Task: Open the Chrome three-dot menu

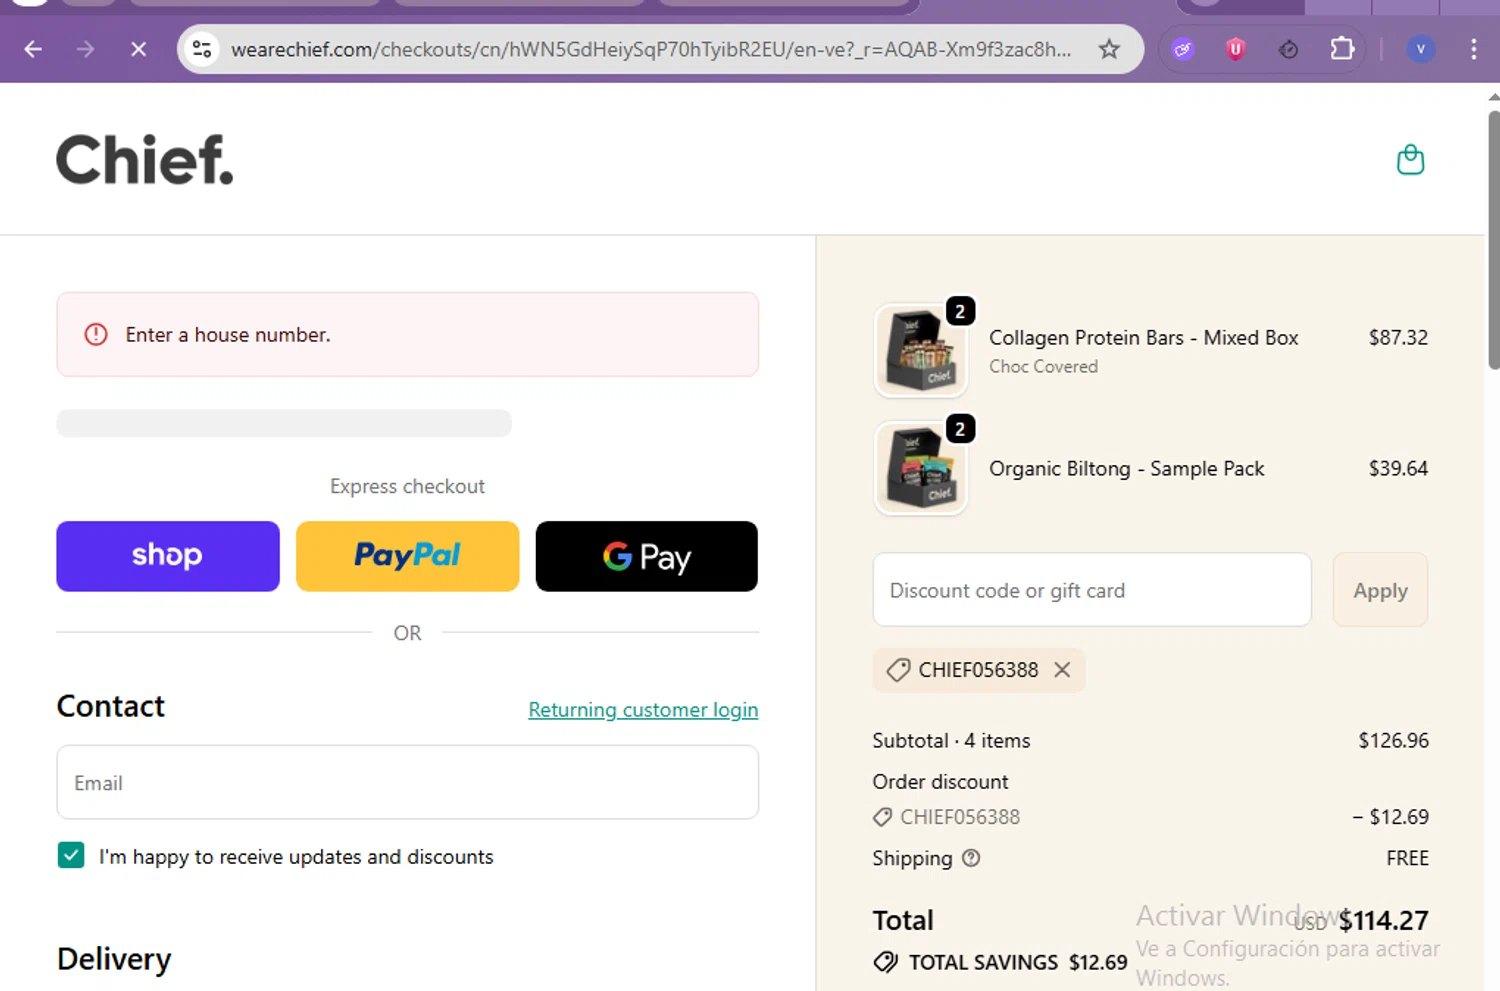Action: 1473,49
